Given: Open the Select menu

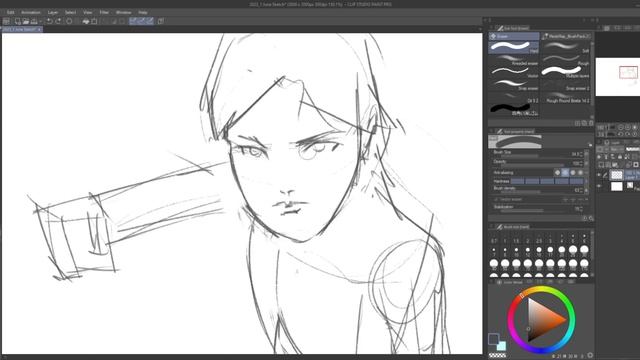Looking at the screenshot, I should click(70, 13).
